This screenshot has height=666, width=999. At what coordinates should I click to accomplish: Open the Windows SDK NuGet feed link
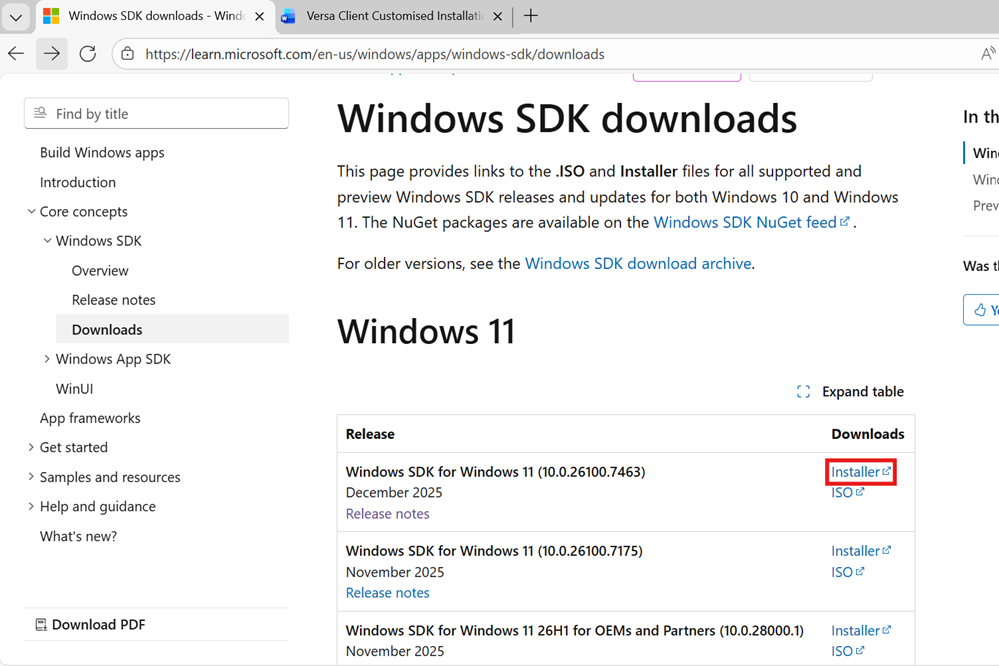tap(752, 222)
